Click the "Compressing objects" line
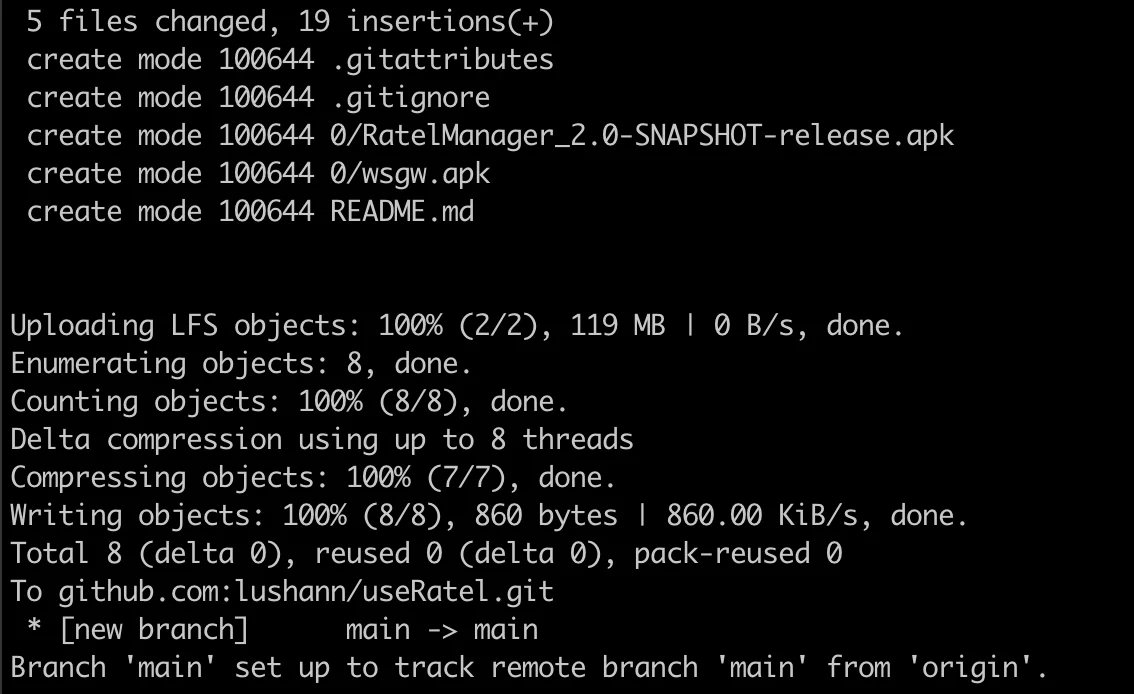 point(312,478)
